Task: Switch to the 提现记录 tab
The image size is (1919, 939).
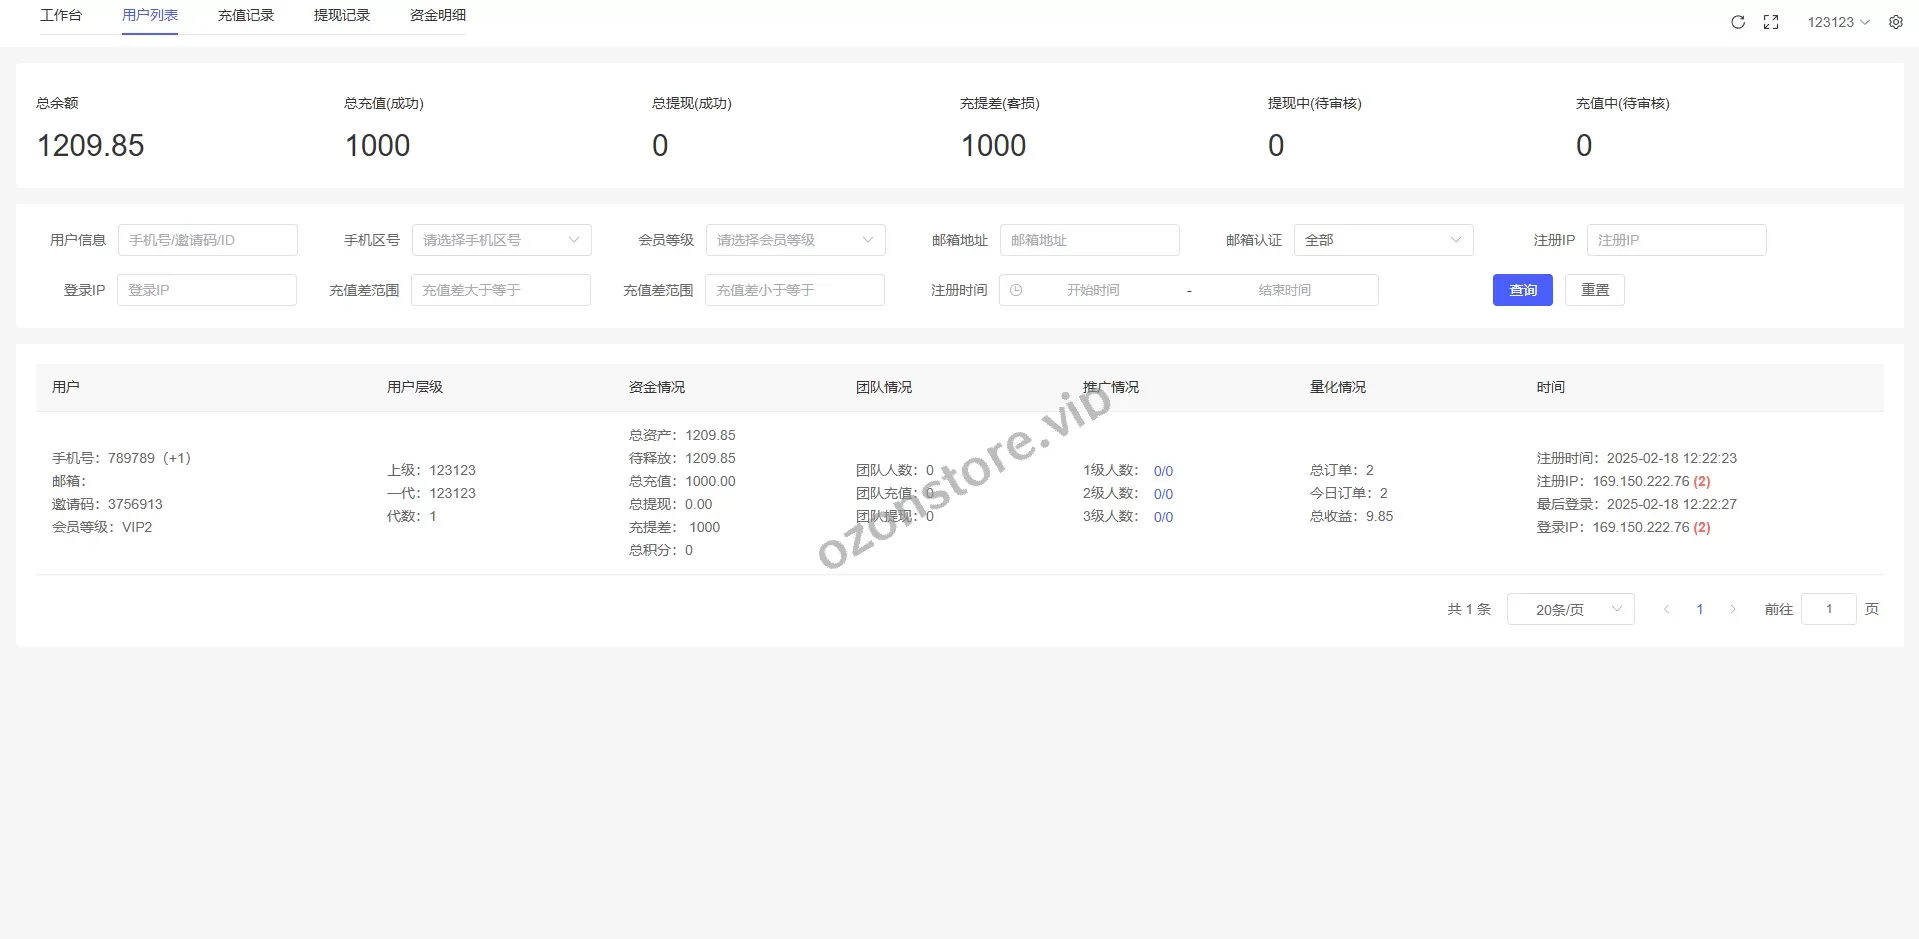Action: pyautogui.click(x=342, y=15)
